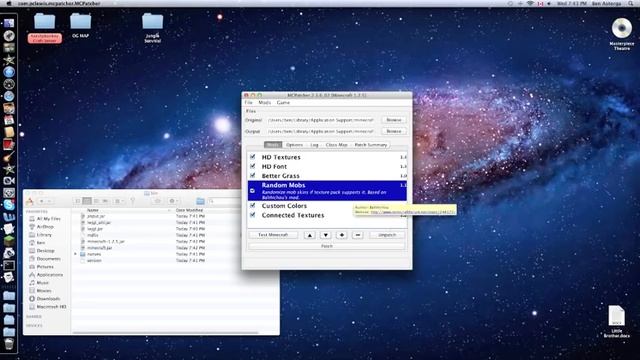Click the Finder horizontal scrollbar
The image size is (640, 360).
[166, 333]
